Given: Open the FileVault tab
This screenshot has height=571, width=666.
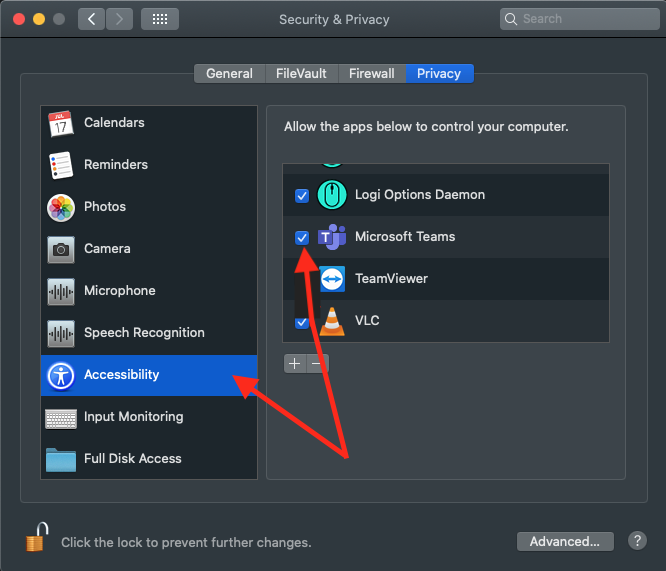Looking at the screenshot, I should click(x=300, y=74).
